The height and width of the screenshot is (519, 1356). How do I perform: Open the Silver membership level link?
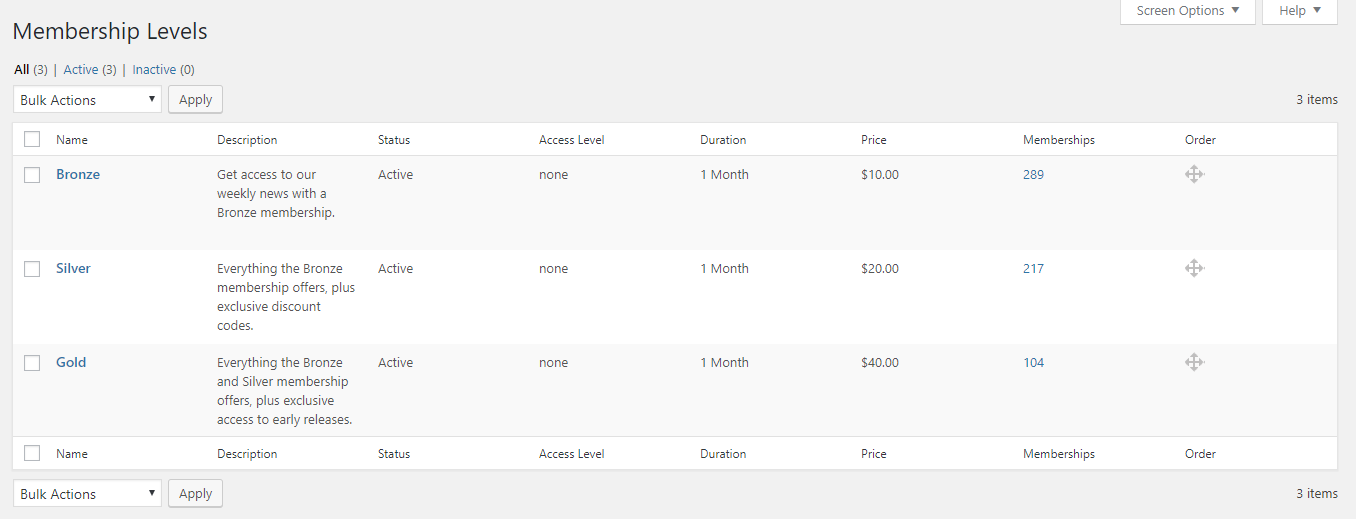(73, 268)
